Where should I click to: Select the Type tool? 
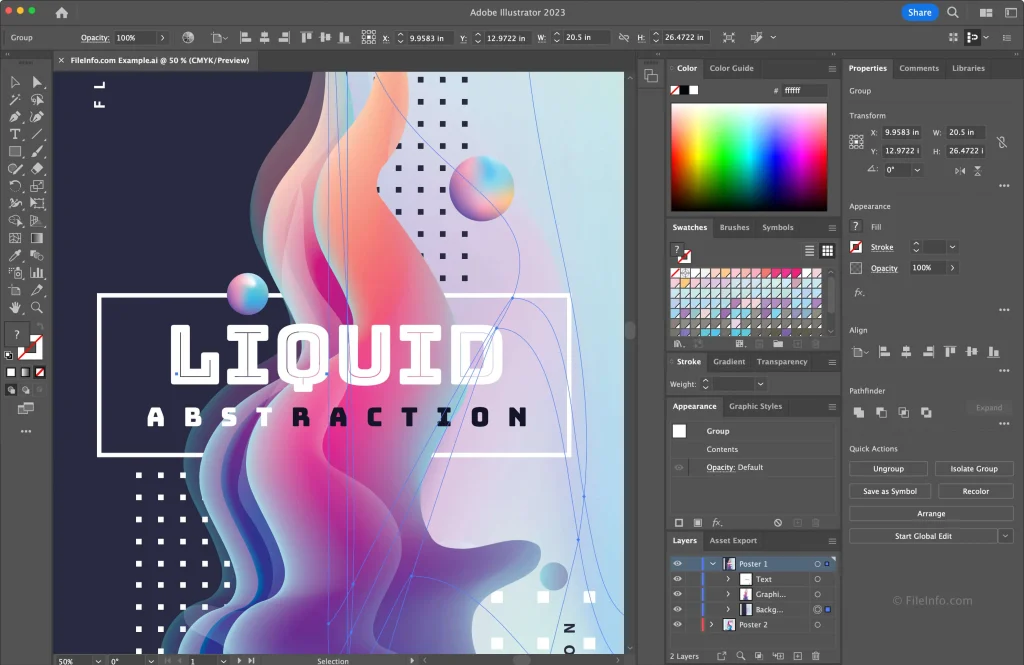click(x=15, y=134)
